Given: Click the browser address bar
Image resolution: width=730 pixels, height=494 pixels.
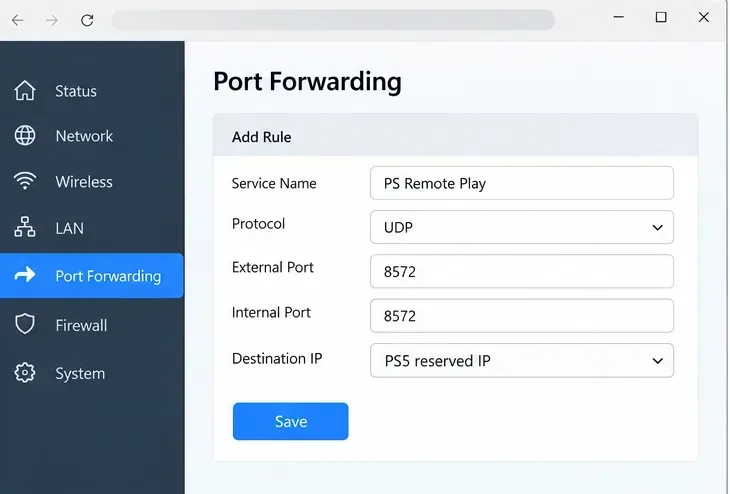Looking at the screenshot, I should pyautogui.click(x=333, y=20).
